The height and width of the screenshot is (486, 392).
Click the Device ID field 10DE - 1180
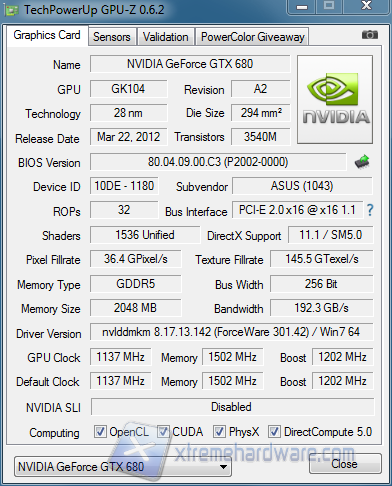coord(124,186)
